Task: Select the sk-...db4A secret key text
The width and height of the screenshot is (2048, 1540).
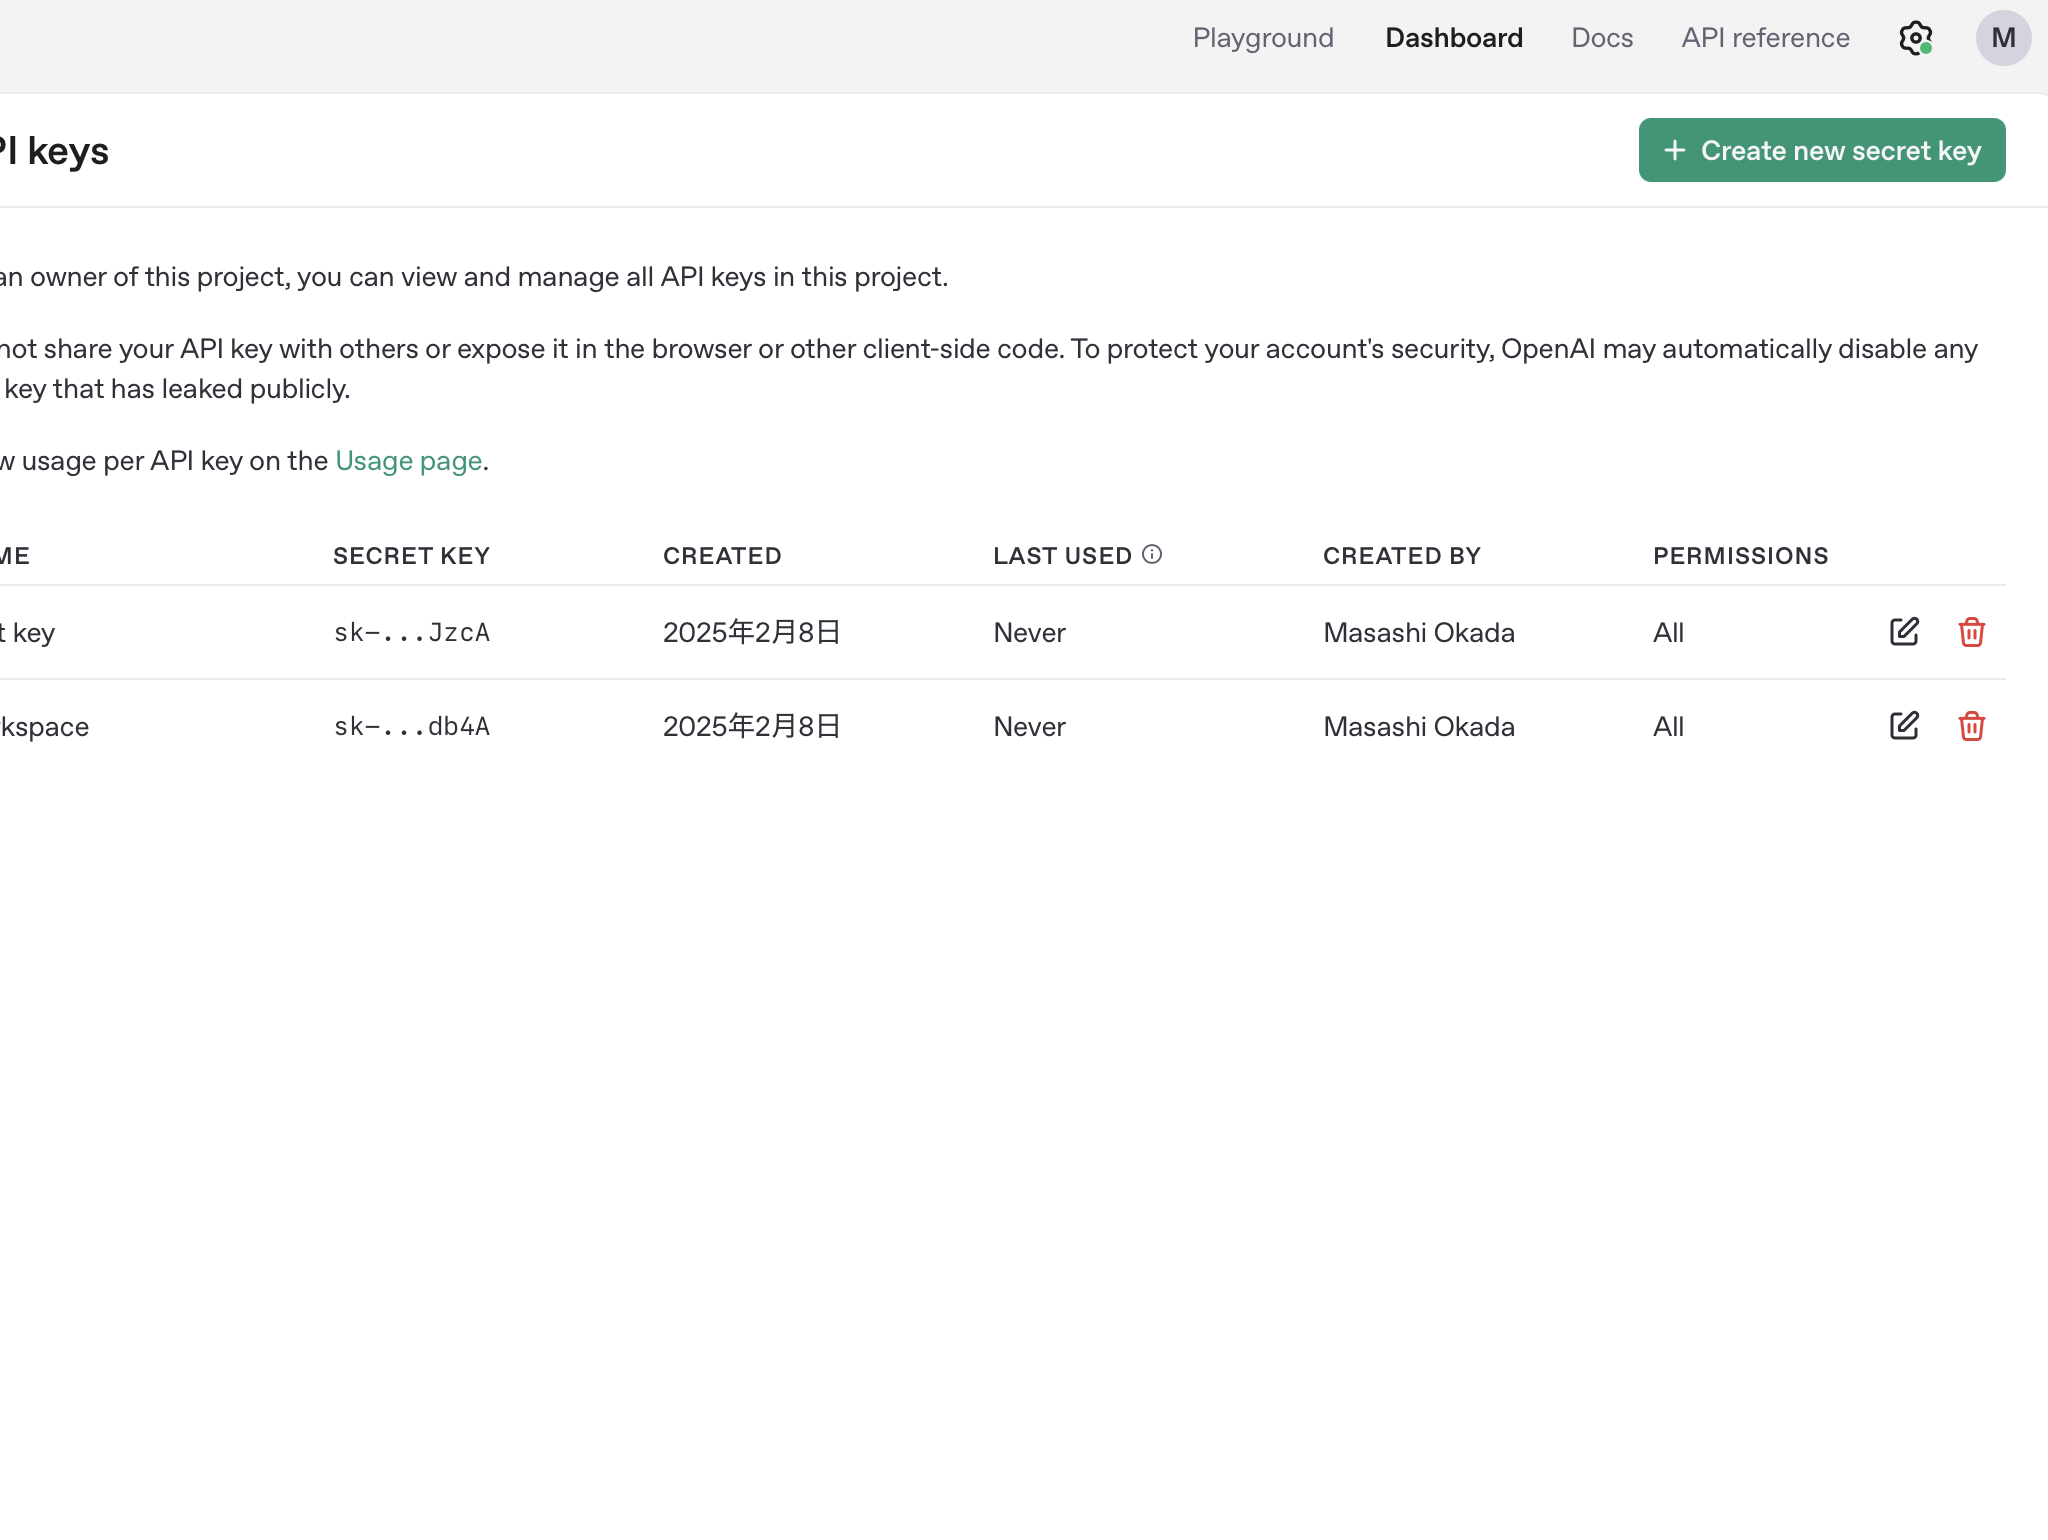Action: pos(411,727)
